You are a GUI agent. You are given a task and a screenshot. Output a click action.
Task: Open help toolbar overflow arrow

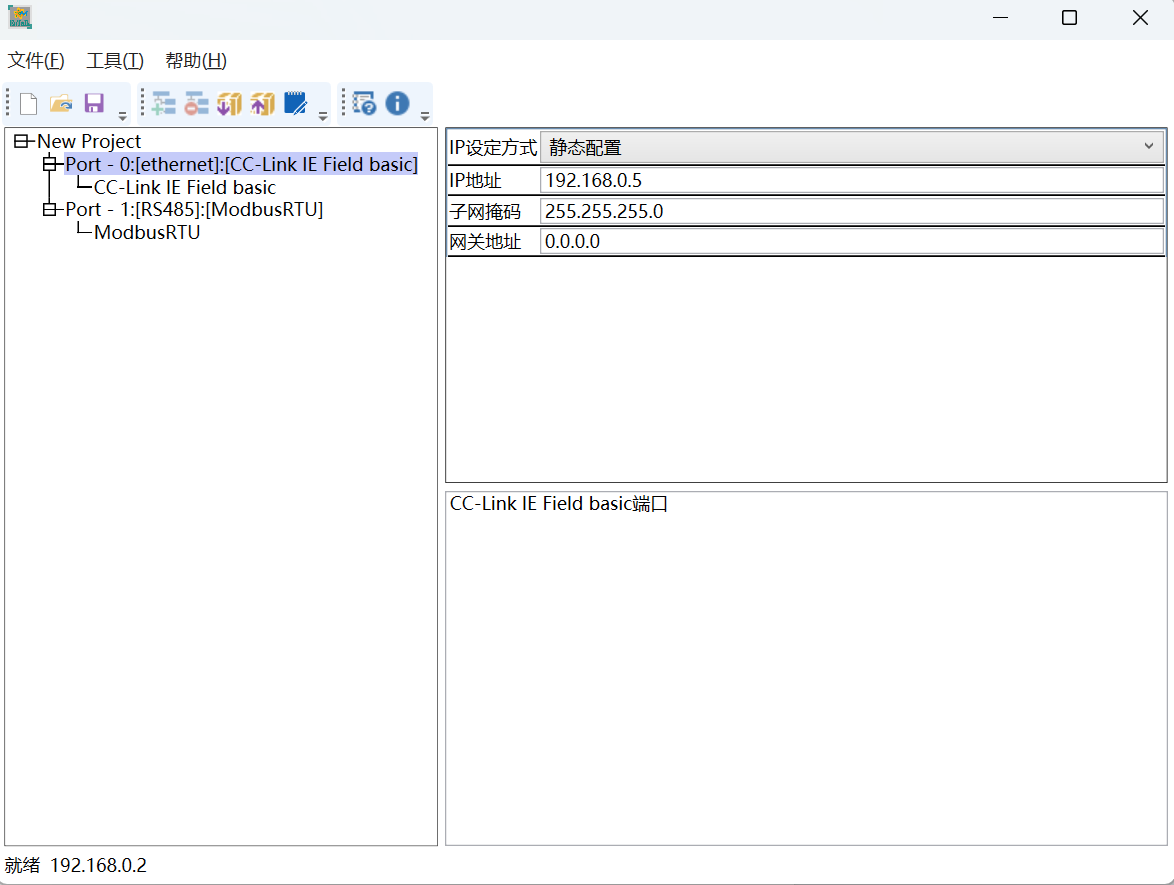(x=425, y=116)
